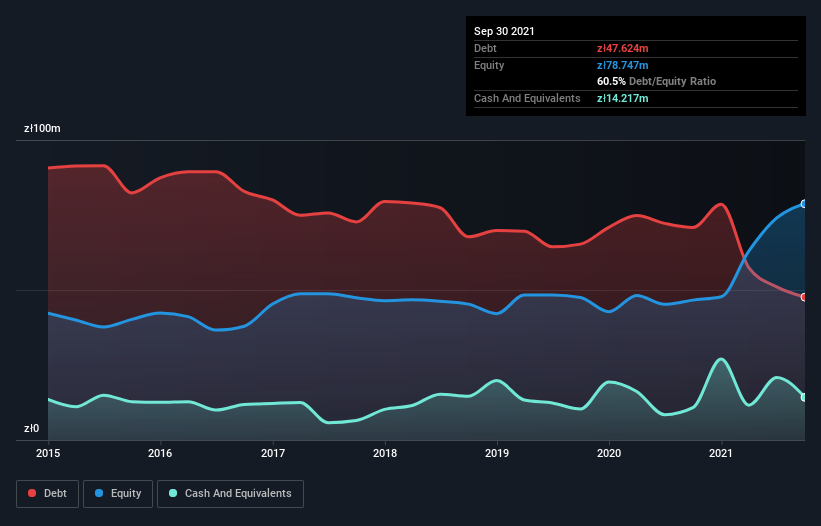Click Cash And Equivalents tooltip label
821x526 pixels.
tap(527, 98)
